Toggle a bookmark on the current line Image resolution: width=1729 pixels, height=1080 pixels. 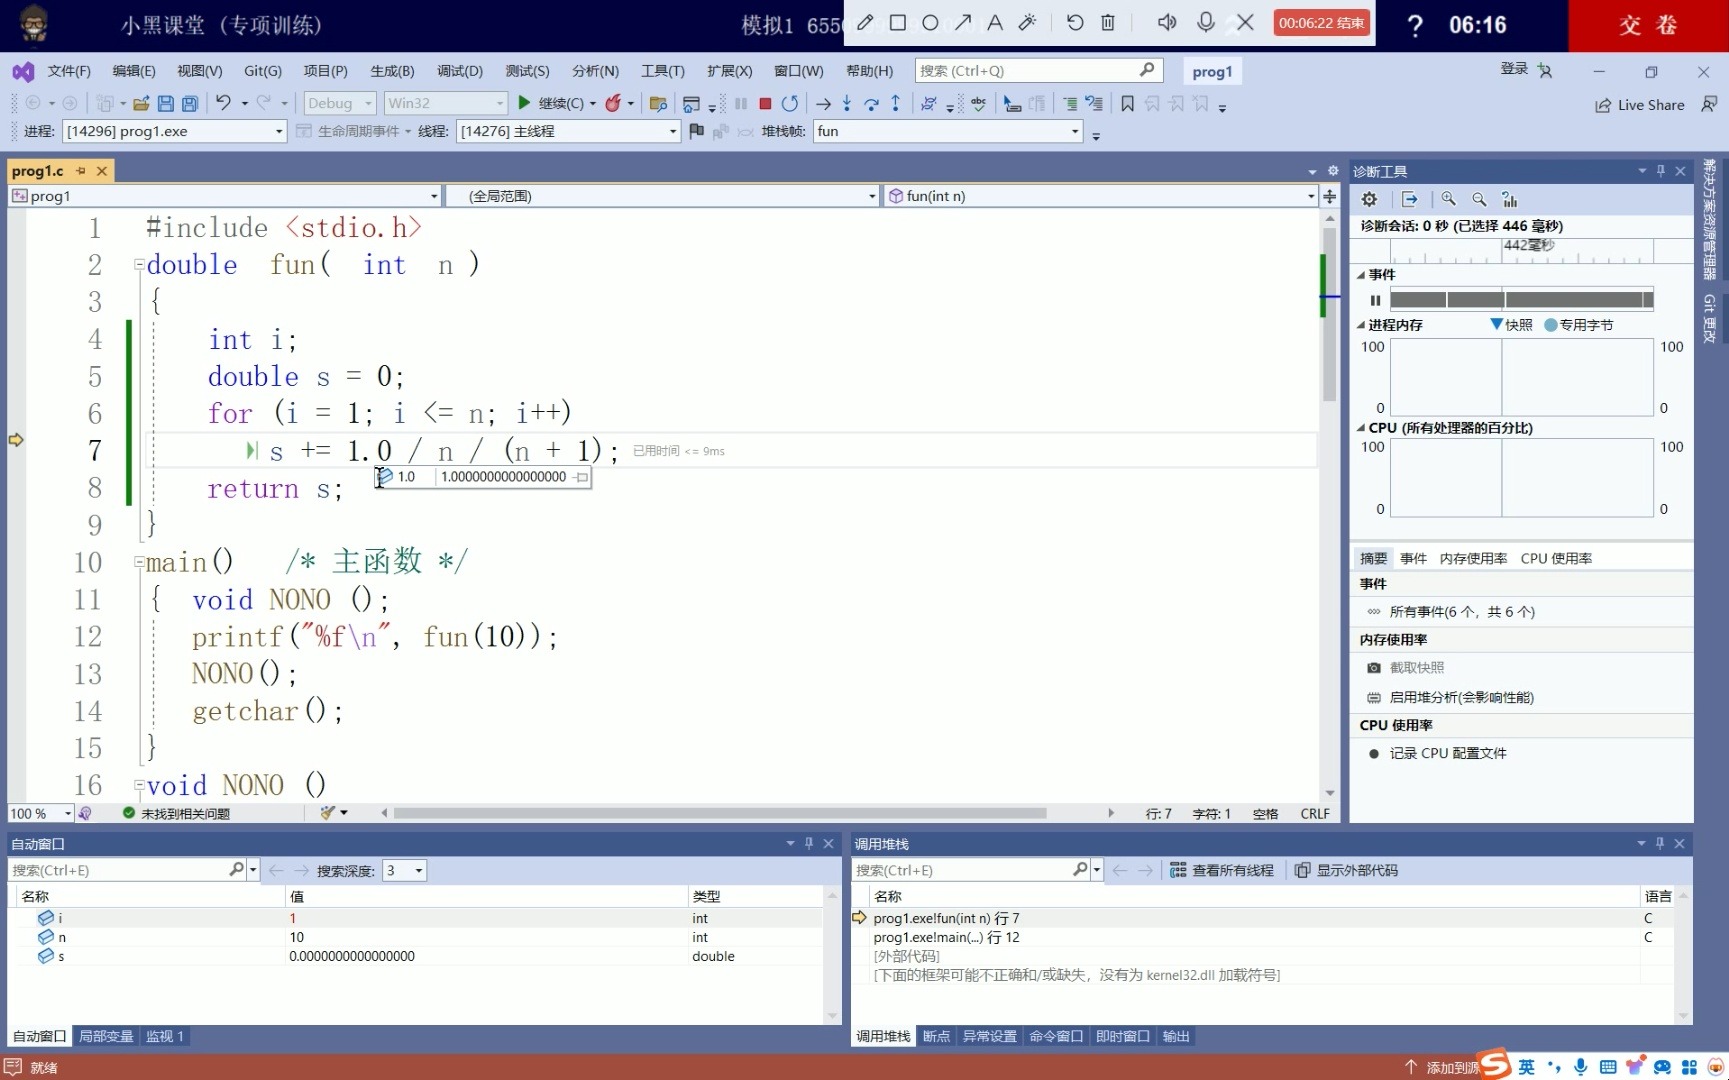(x=1127, y=103)
